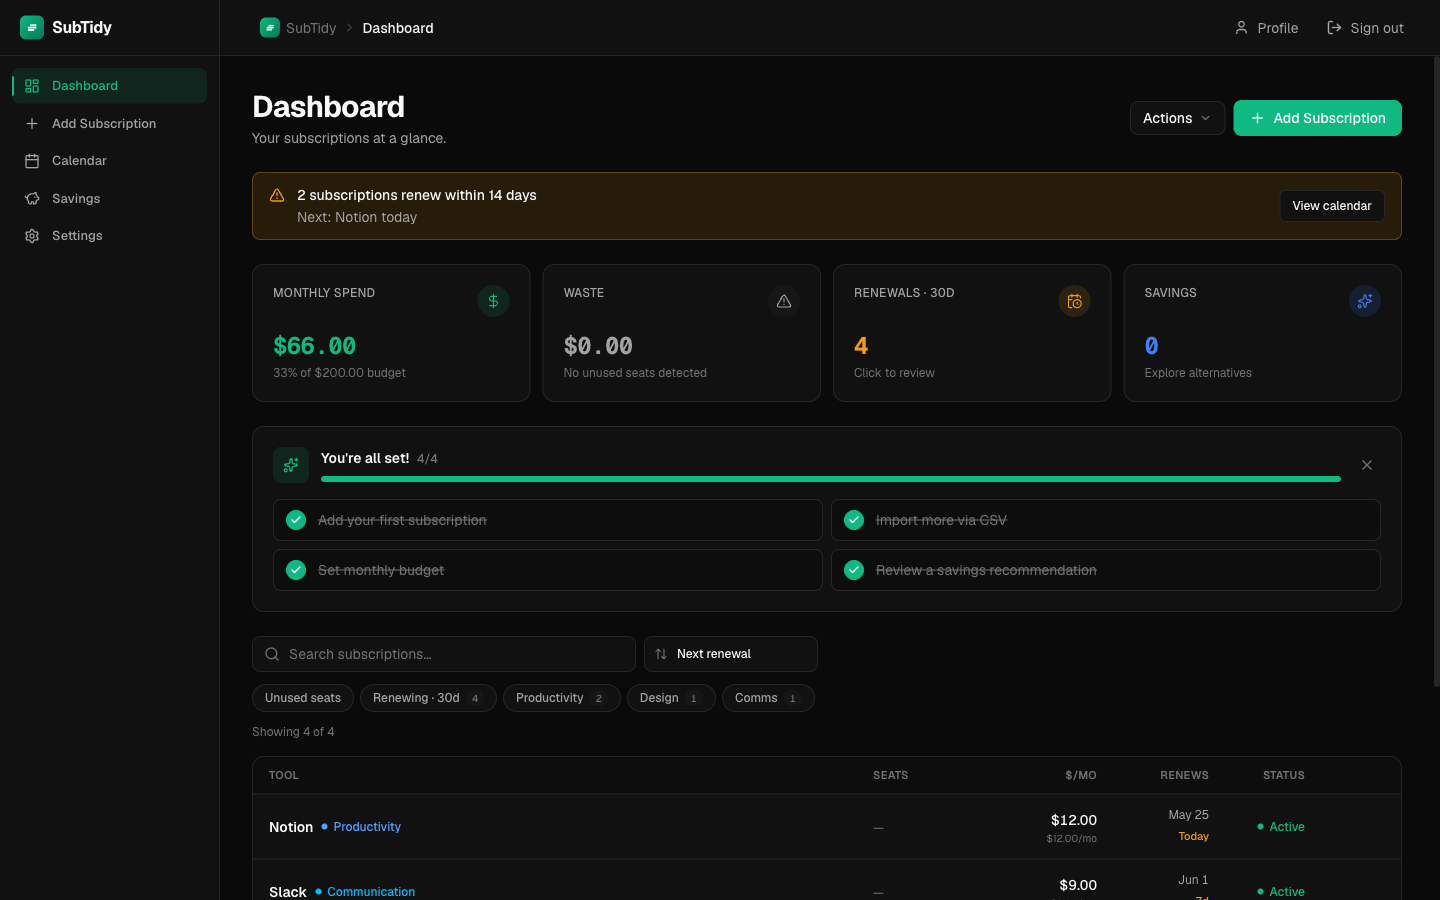Toggle the Unused seats filter chip

click(303, 698)
